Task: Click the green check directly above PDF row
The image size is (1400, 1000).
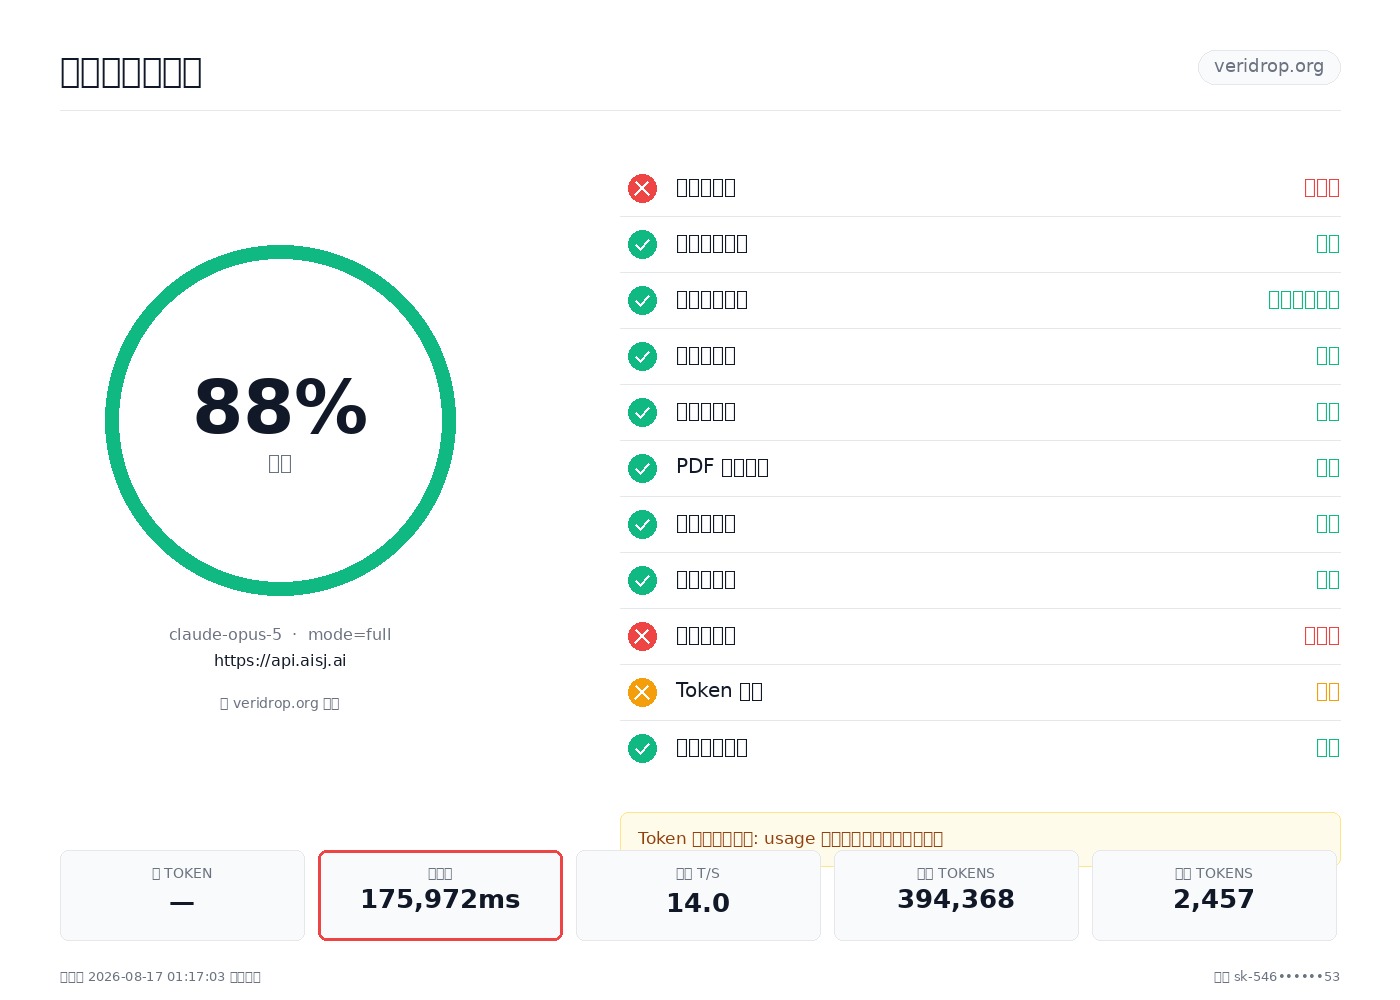Action: pos(642,412)
